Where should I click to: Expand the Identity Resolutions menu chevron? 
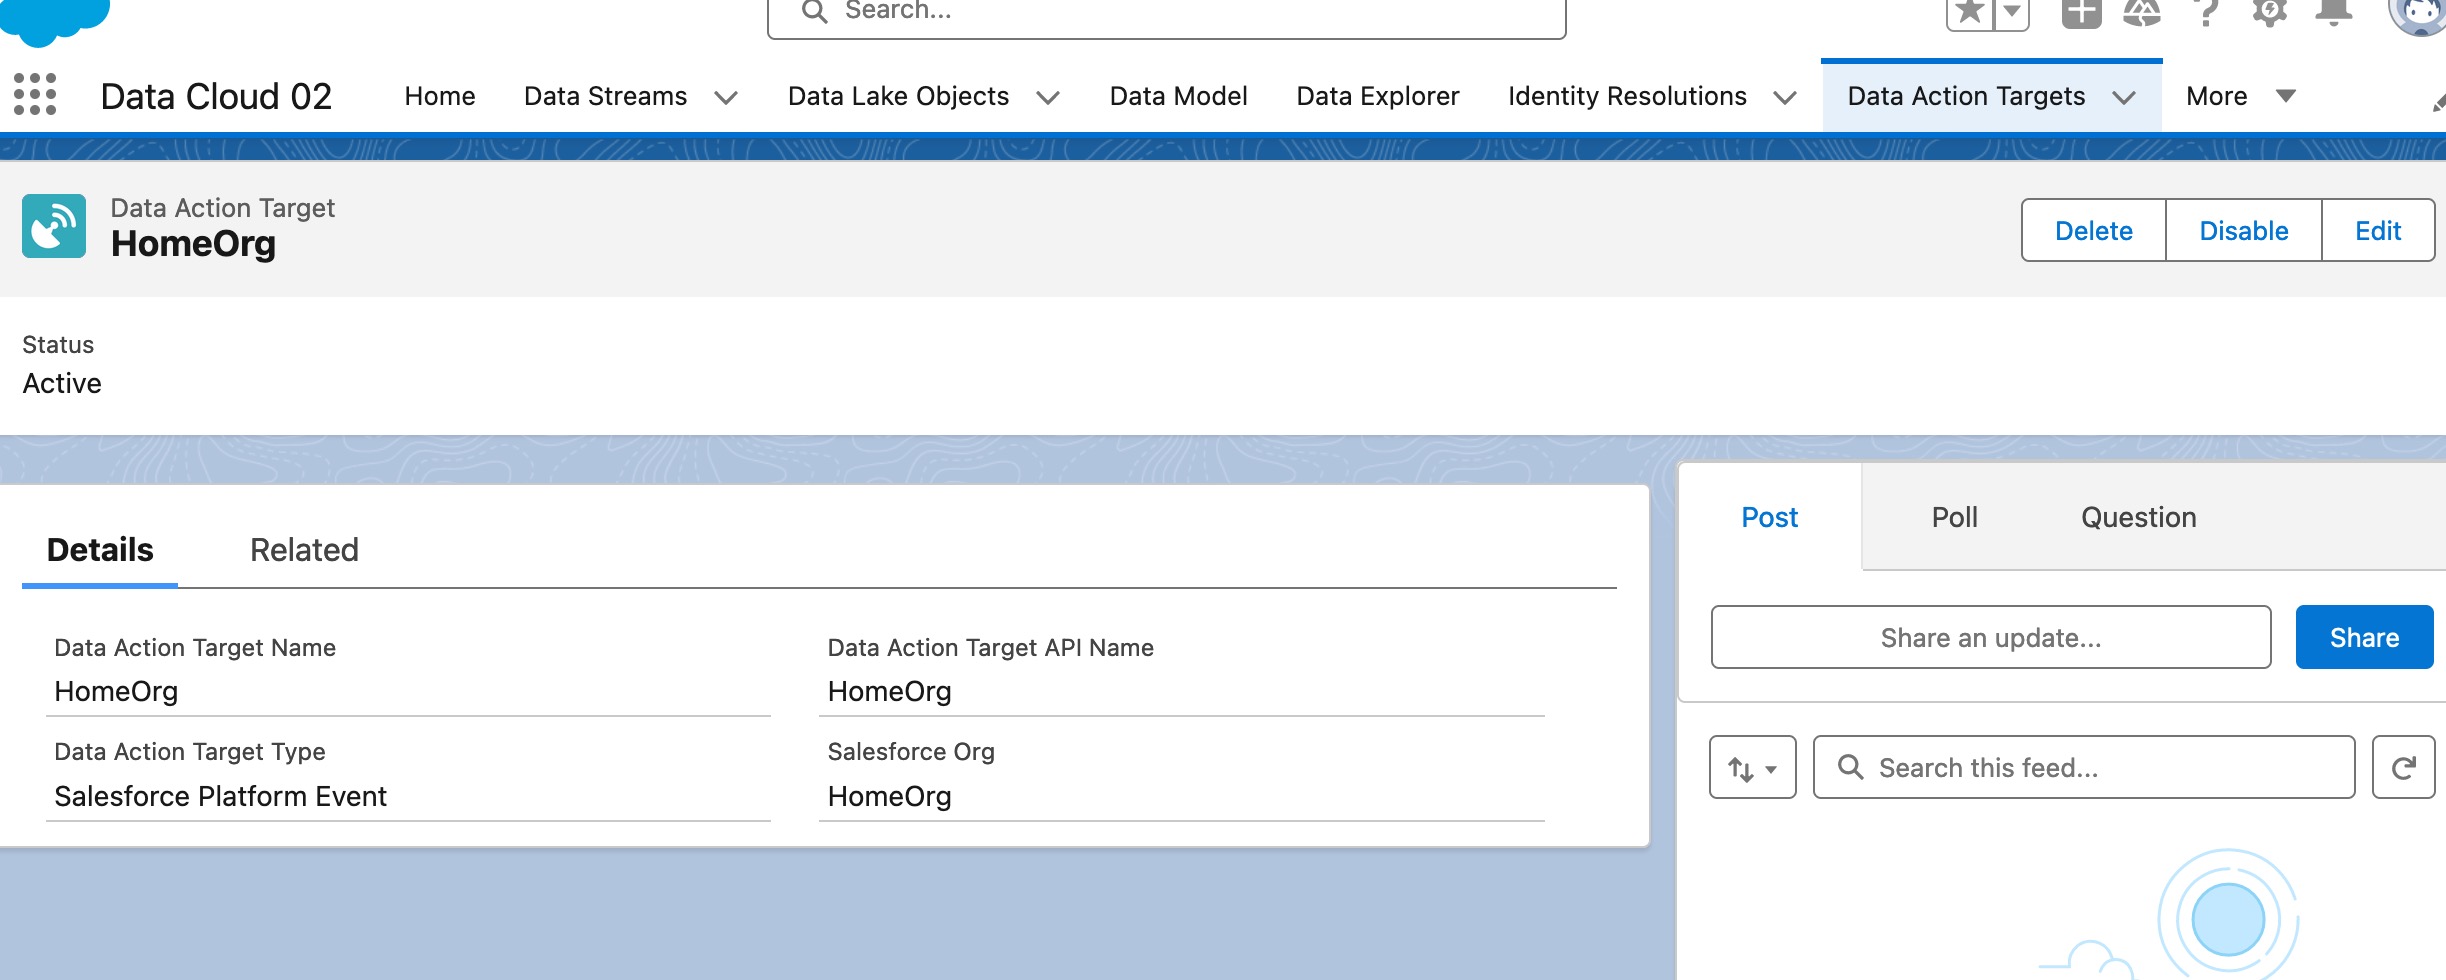(1785, 97)
